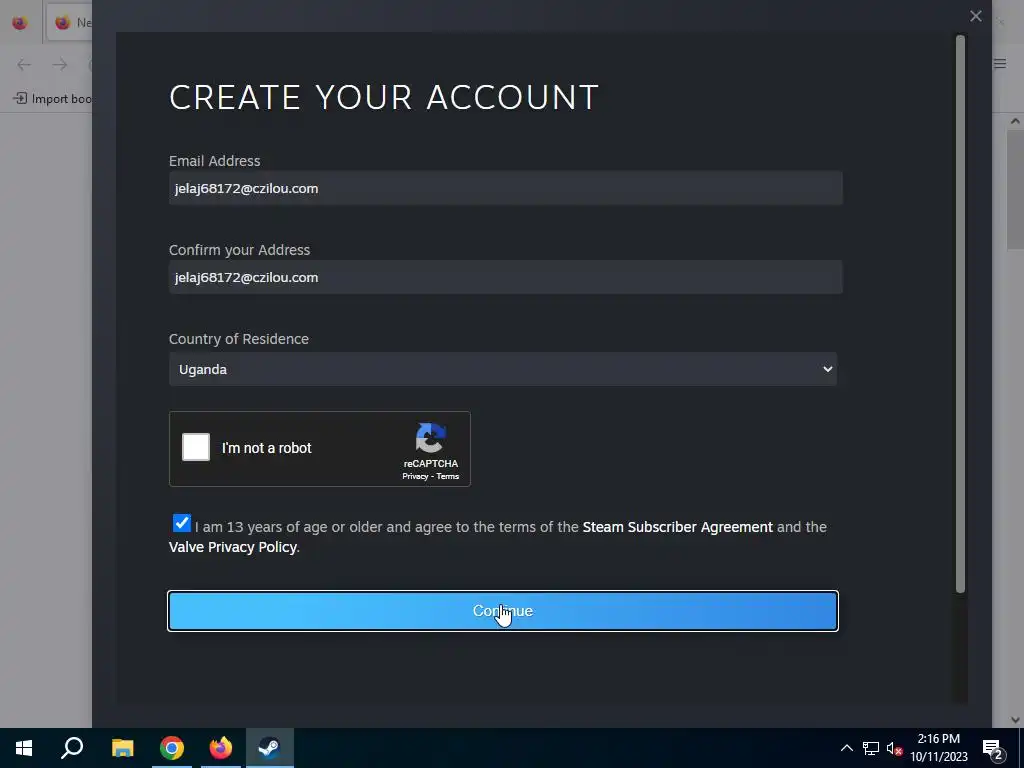Check the I'm not a robot box
The image size is (1024, 768).
pyautogui.click(x=196, y=447)
